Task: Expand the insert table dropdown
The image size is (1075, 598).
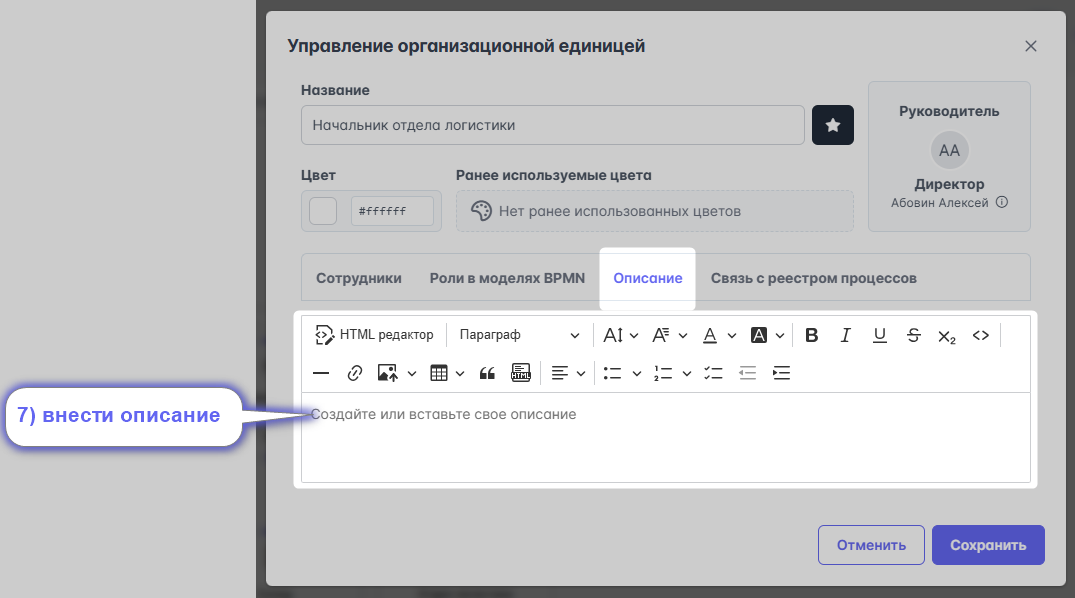Action: click(x=447, y=373)
